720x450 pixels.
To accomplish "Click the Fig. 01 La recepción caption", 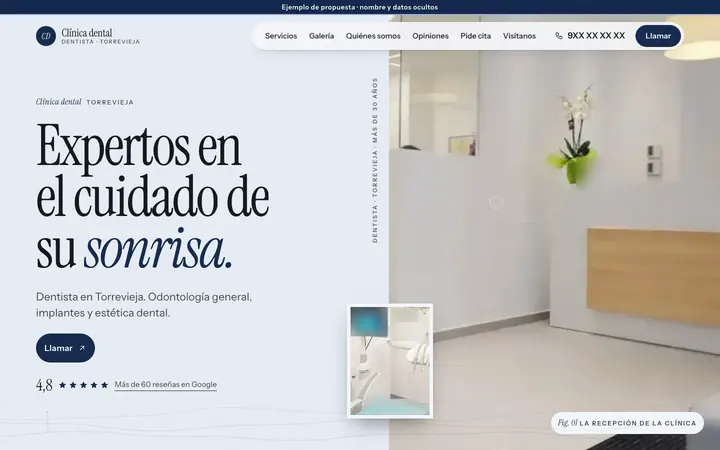I will [627, 423].
